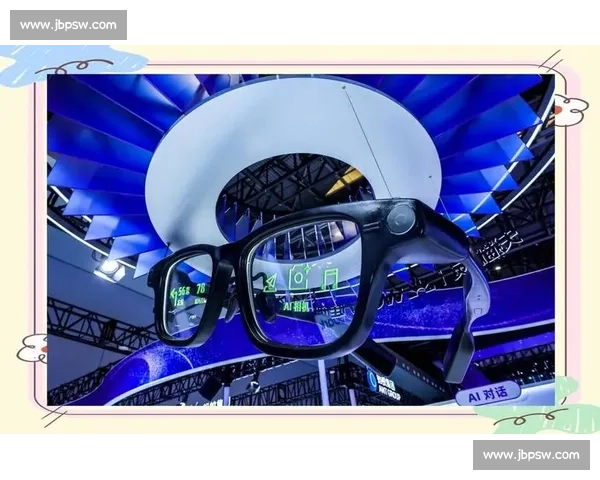Select the camera icon in the glasses lens

coord(298,276)
